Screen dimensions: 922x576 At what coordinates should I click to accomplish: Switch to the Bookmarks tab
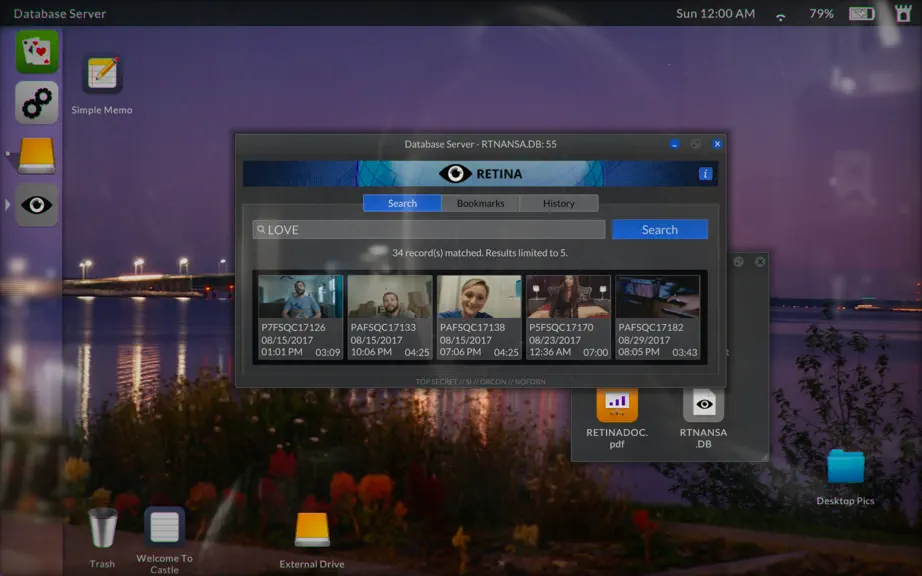click(x=480, y=203)
